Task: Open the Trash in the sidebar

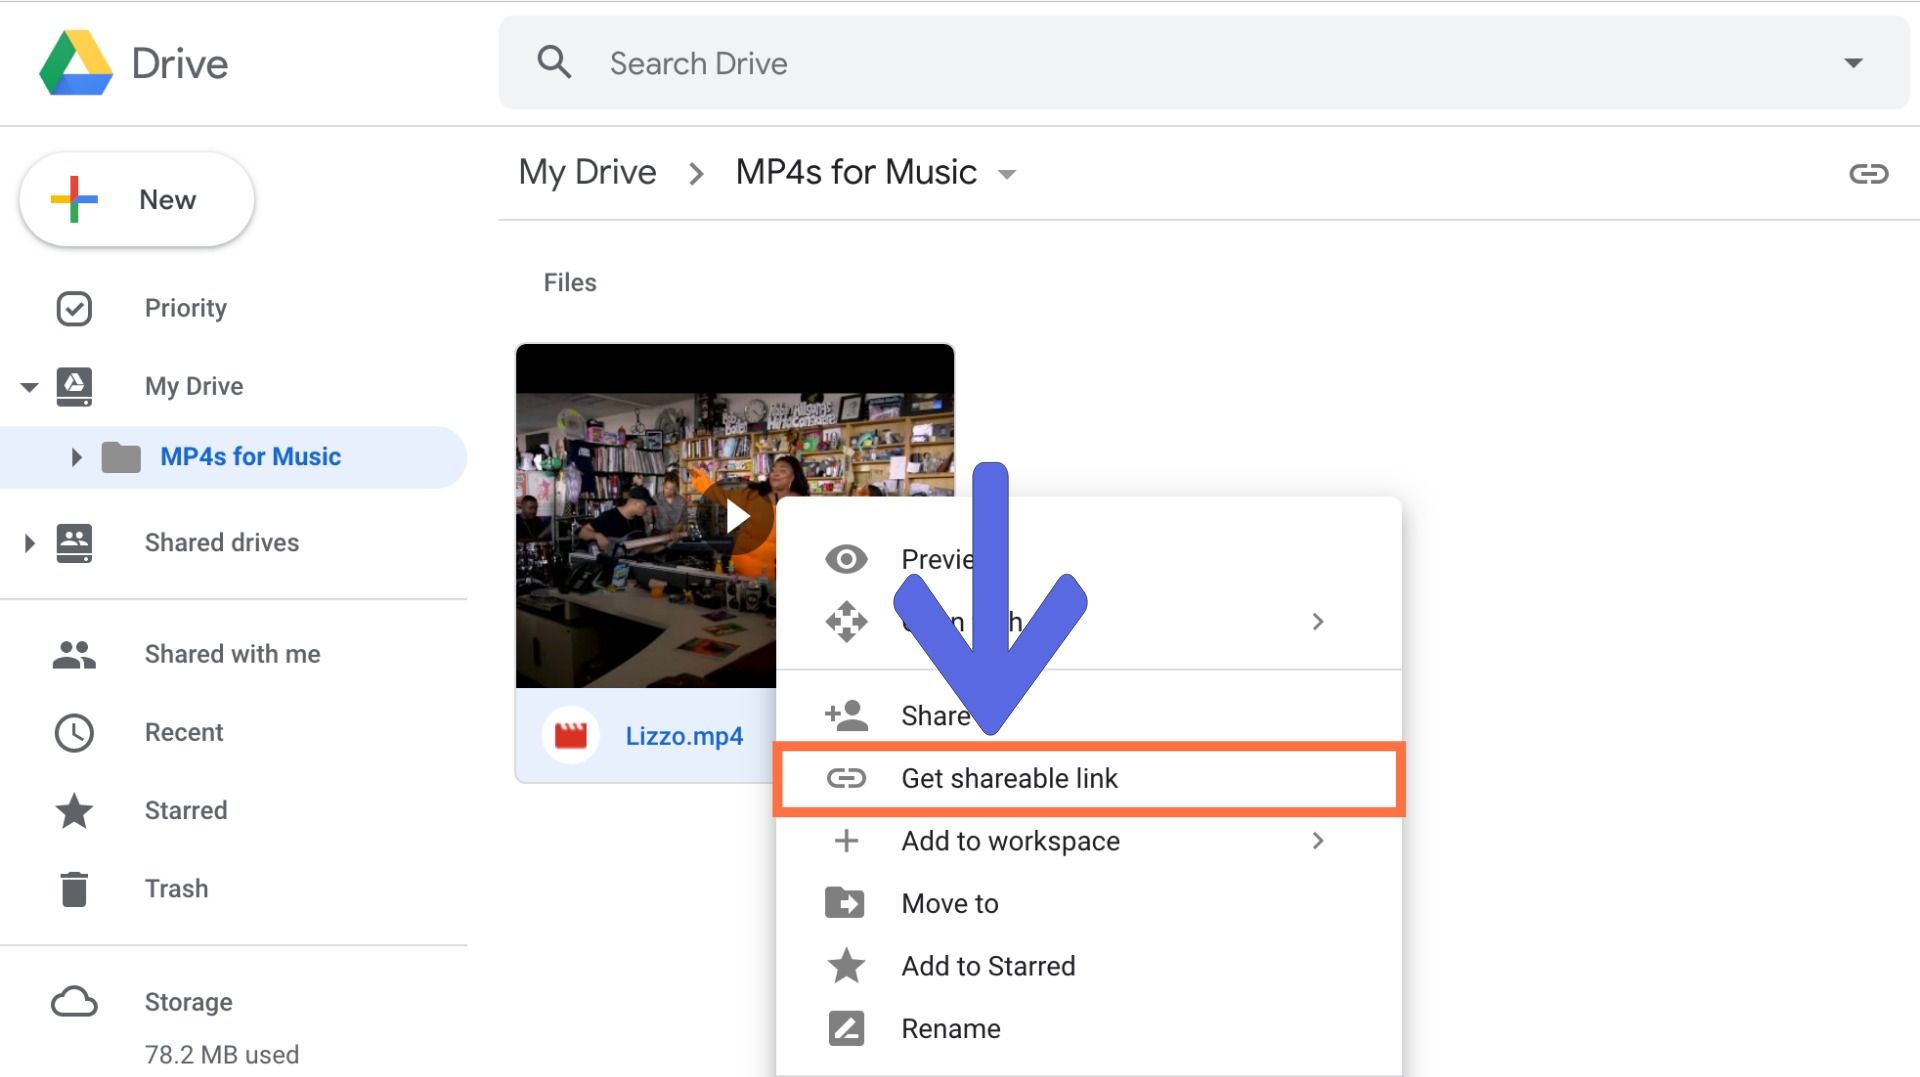Action: point(176,889)
